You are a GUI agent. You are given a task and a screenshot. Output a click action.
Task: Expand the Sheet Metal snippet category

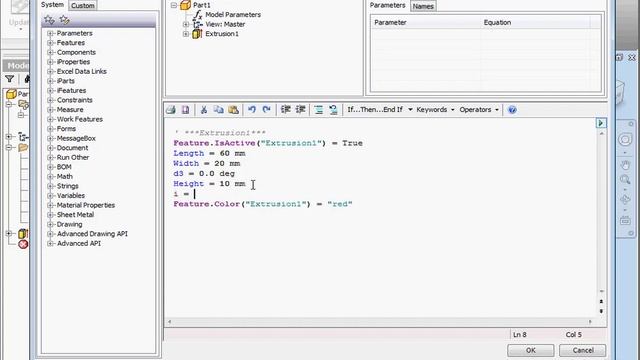(51, 215)
